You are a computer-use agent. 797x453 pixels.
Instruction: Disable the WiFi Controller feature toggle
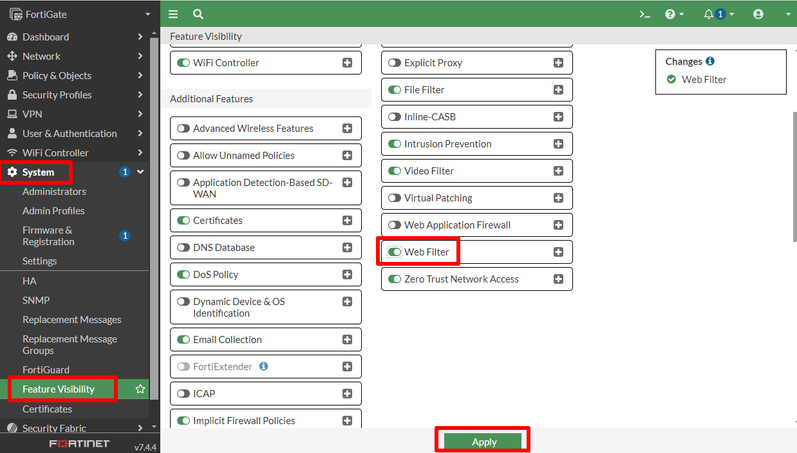click(x=183, y=63)
